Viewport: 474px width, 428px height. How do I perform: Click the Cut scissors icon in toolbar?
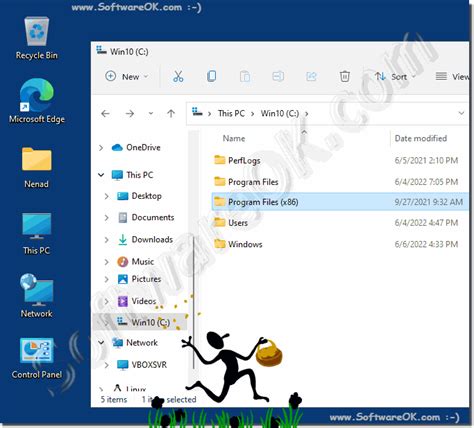pos(178,77)
